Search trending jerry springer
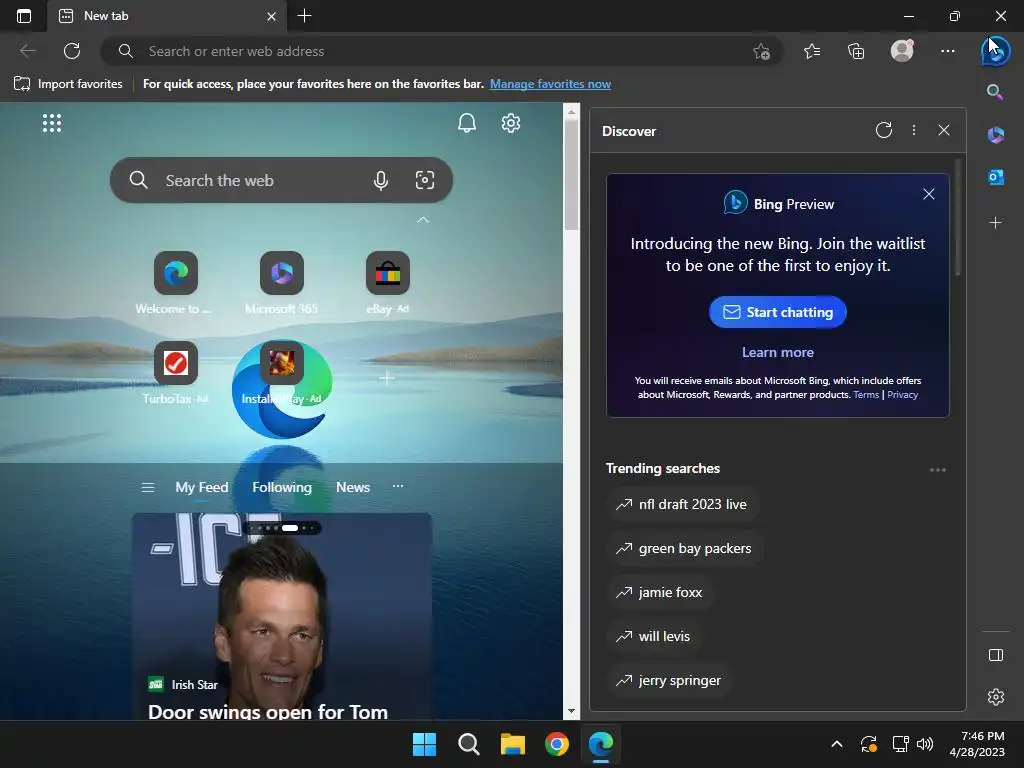This screenshot has width=1024, height=768. [669, 680]
